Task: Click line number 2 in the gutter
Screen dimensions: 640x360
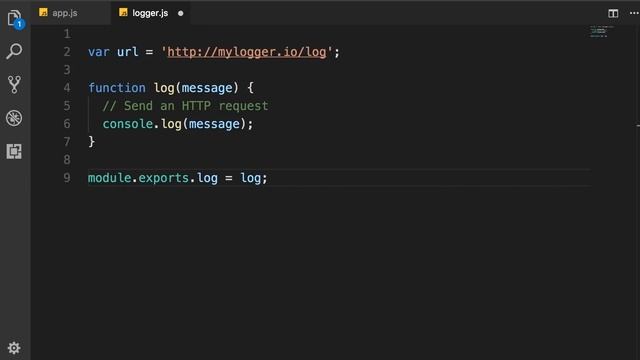Action: tap(67, 52)
